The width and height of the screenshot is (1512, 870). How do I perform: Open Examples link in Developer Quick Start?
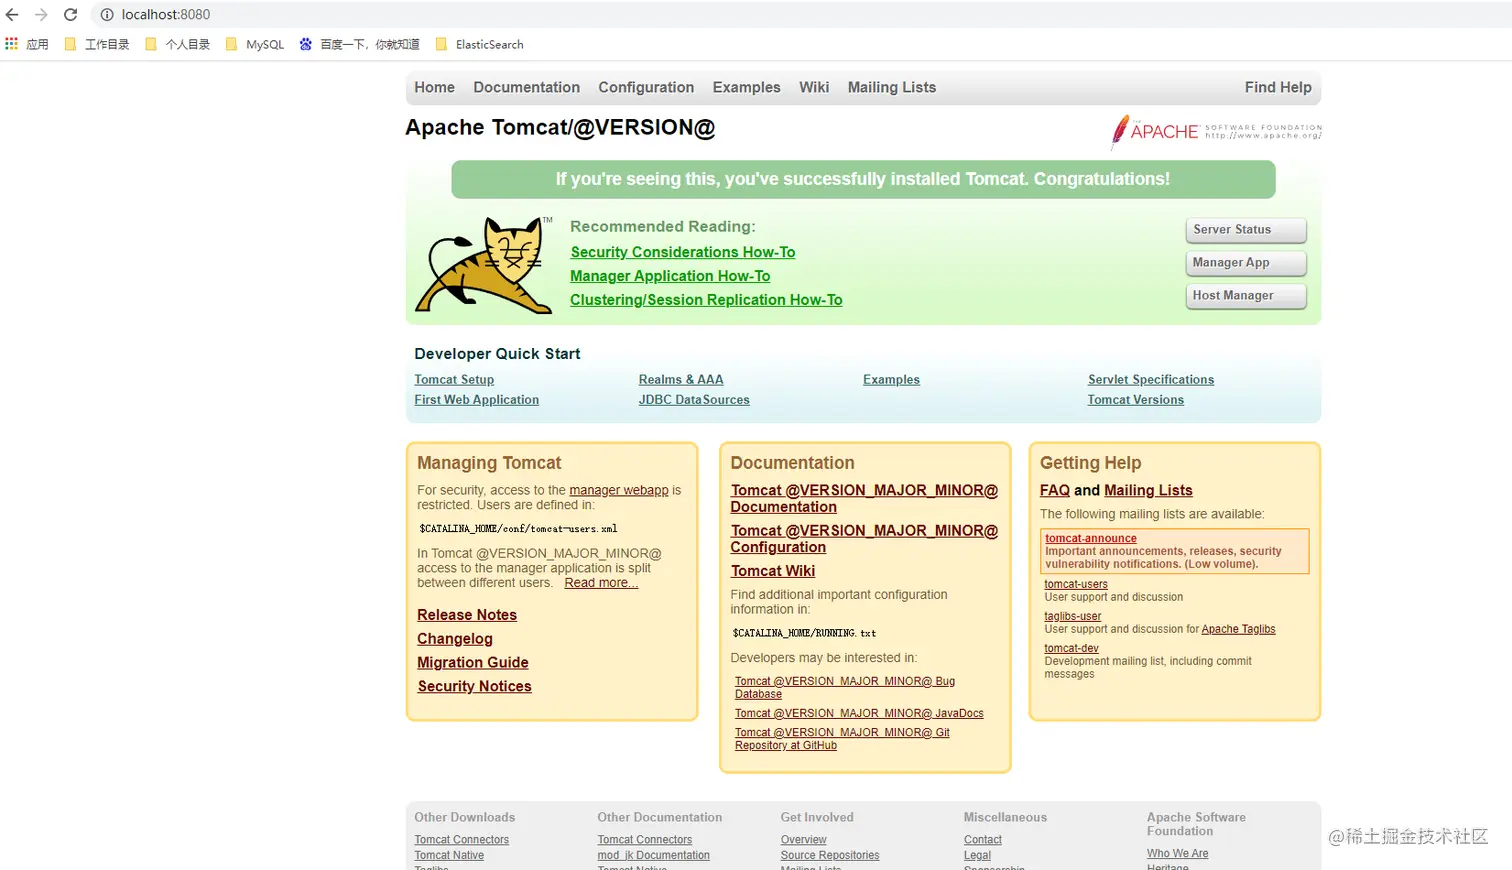[891, 380]
